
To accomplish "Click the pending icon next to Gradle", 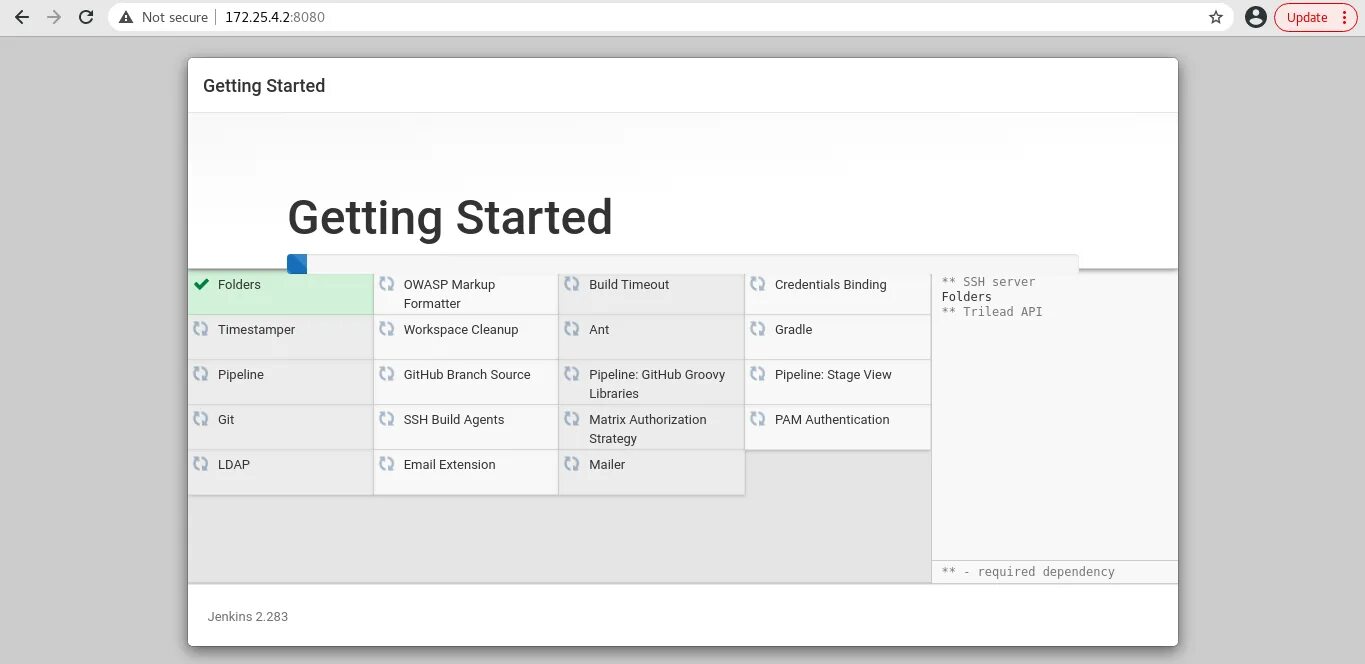I will tap(758, 329).
